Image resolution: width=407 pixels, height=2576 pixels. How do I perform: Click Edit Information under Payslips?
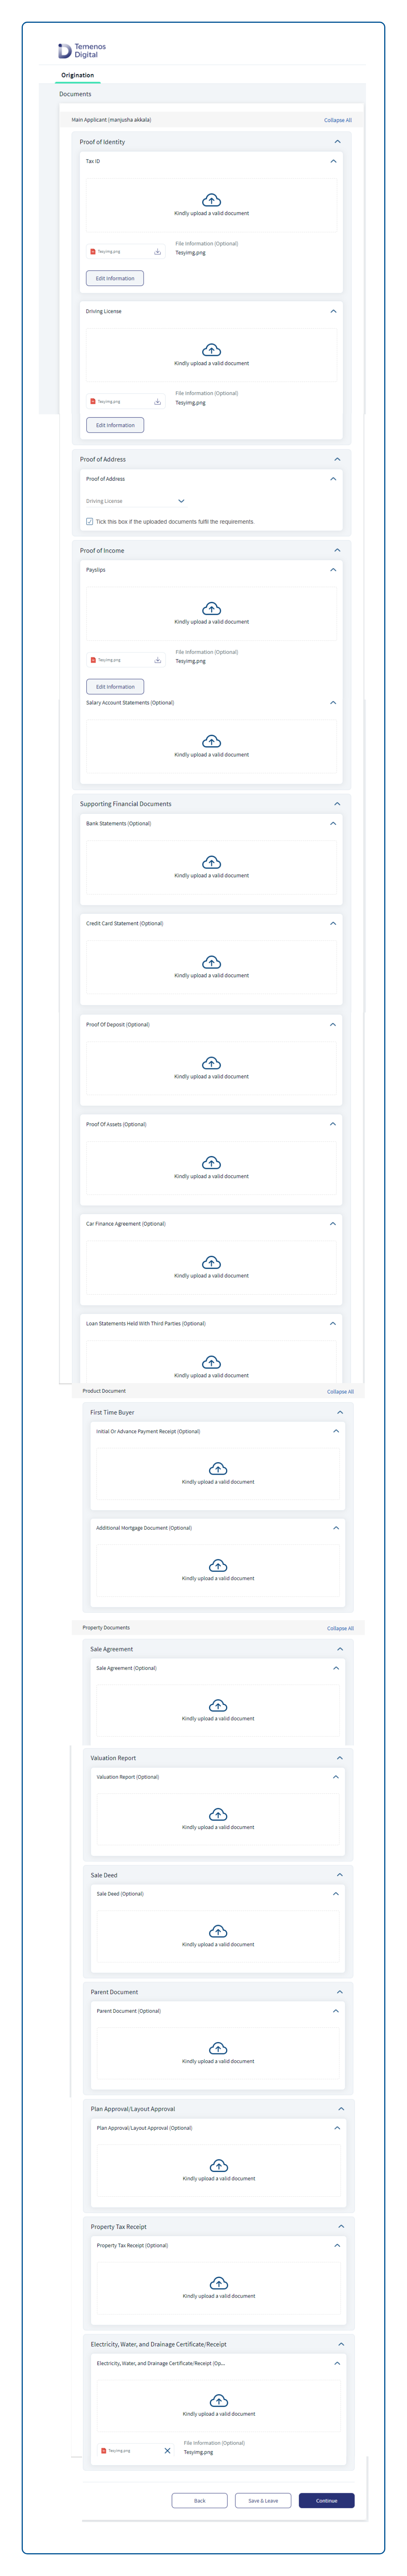click(x=115, y=687)
